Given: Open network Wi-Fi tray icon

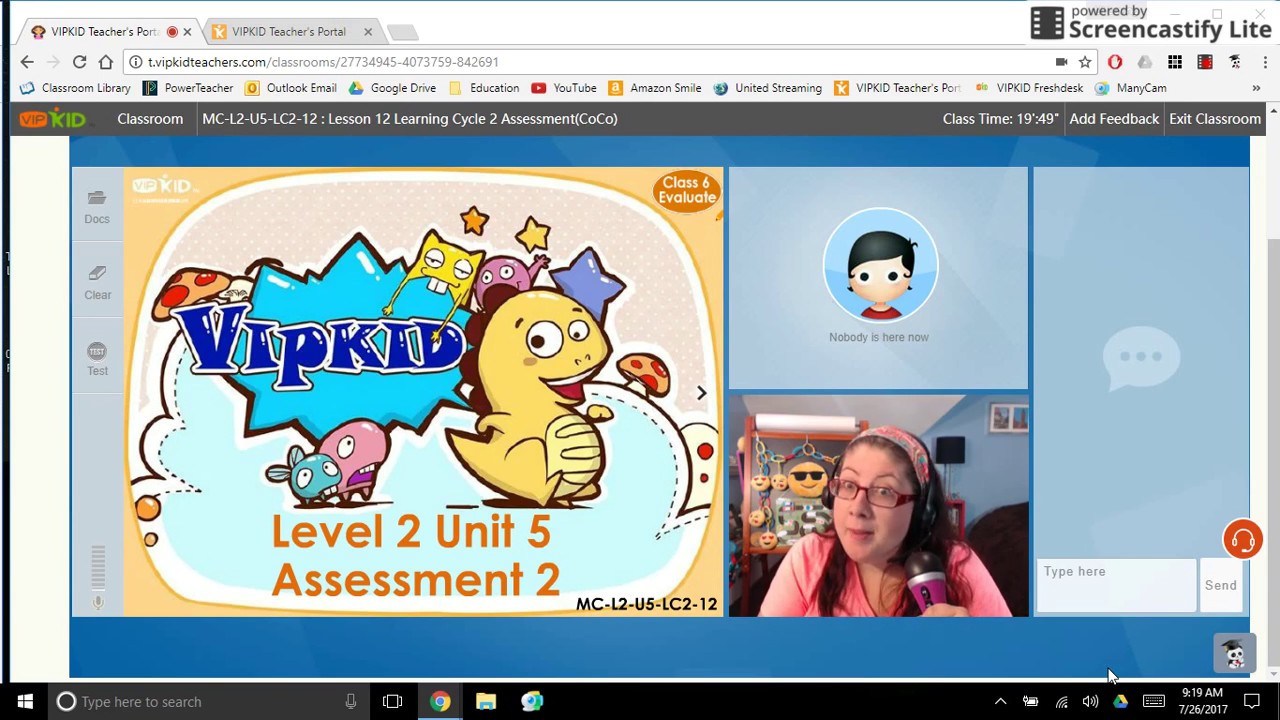Looking at the screenshot, I should click(1061, 701).
